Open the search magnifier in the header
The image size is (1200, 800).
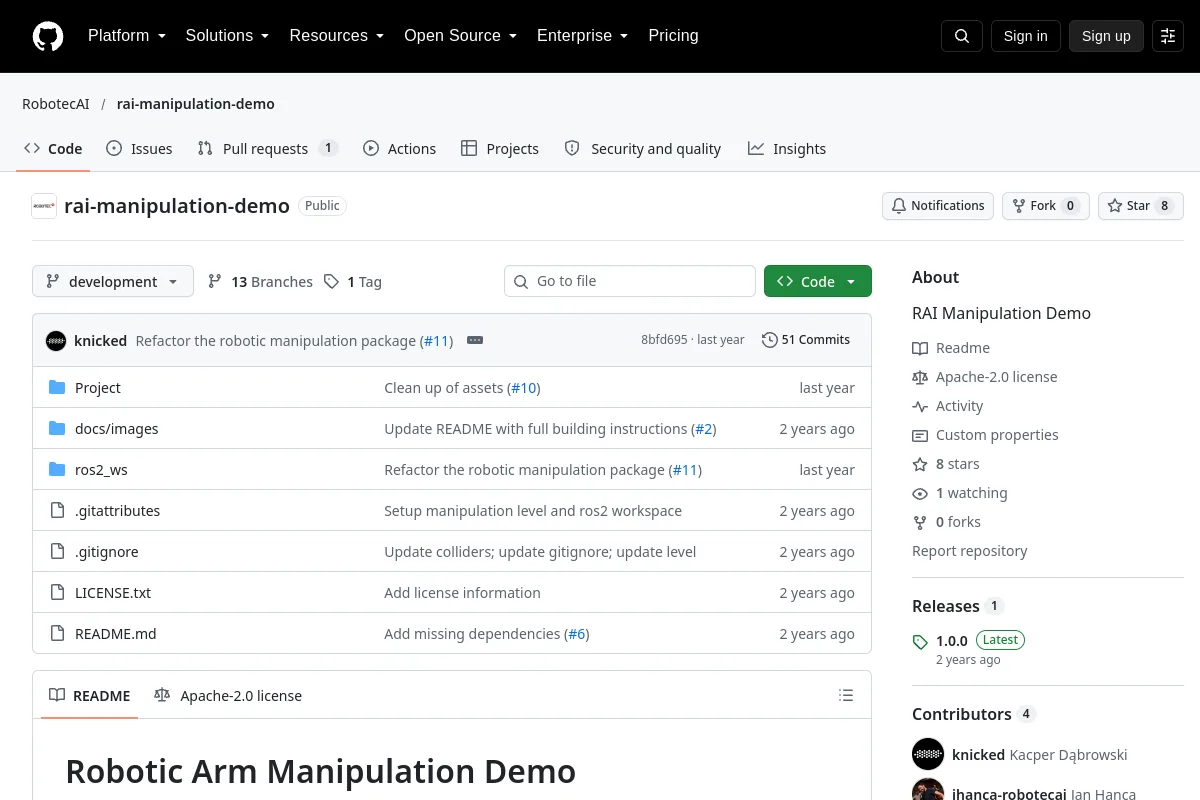click(962, 36)
